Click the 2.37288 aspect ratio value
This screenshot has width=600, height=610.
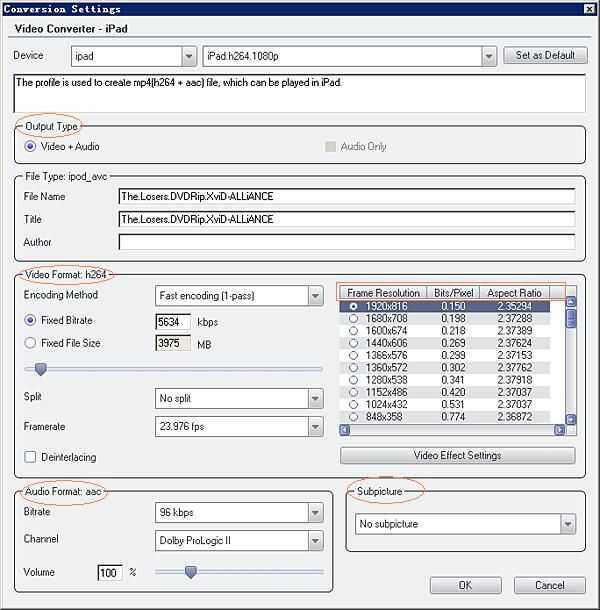tap(514, 319)
